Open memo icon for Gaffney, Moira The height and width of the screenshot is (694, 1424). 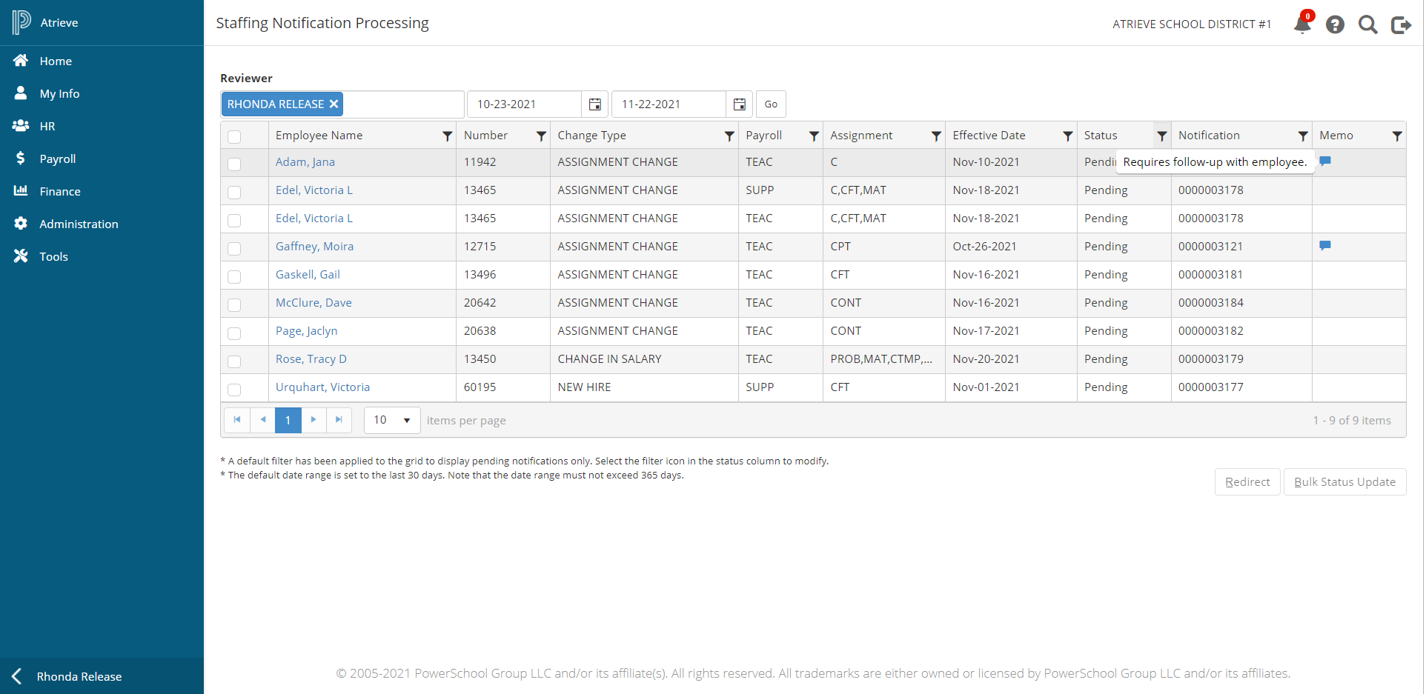[x=1325, y=245]
